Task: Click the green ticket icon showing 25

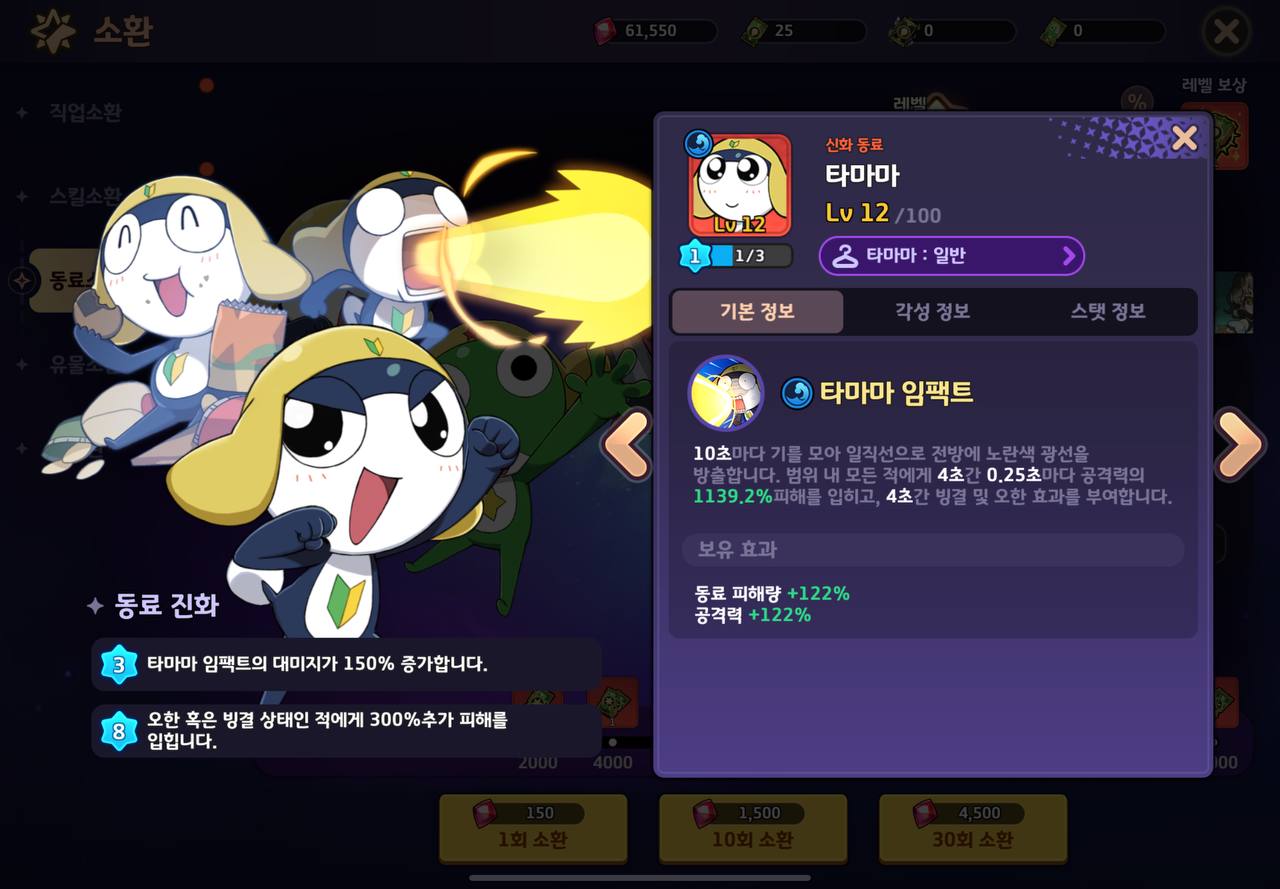Action: coord(754,31)
